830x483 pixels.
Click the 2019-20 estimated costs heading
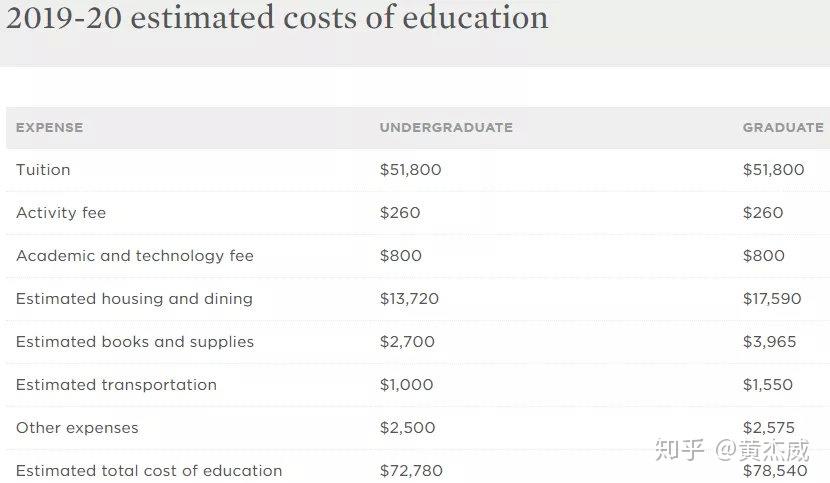277,17
